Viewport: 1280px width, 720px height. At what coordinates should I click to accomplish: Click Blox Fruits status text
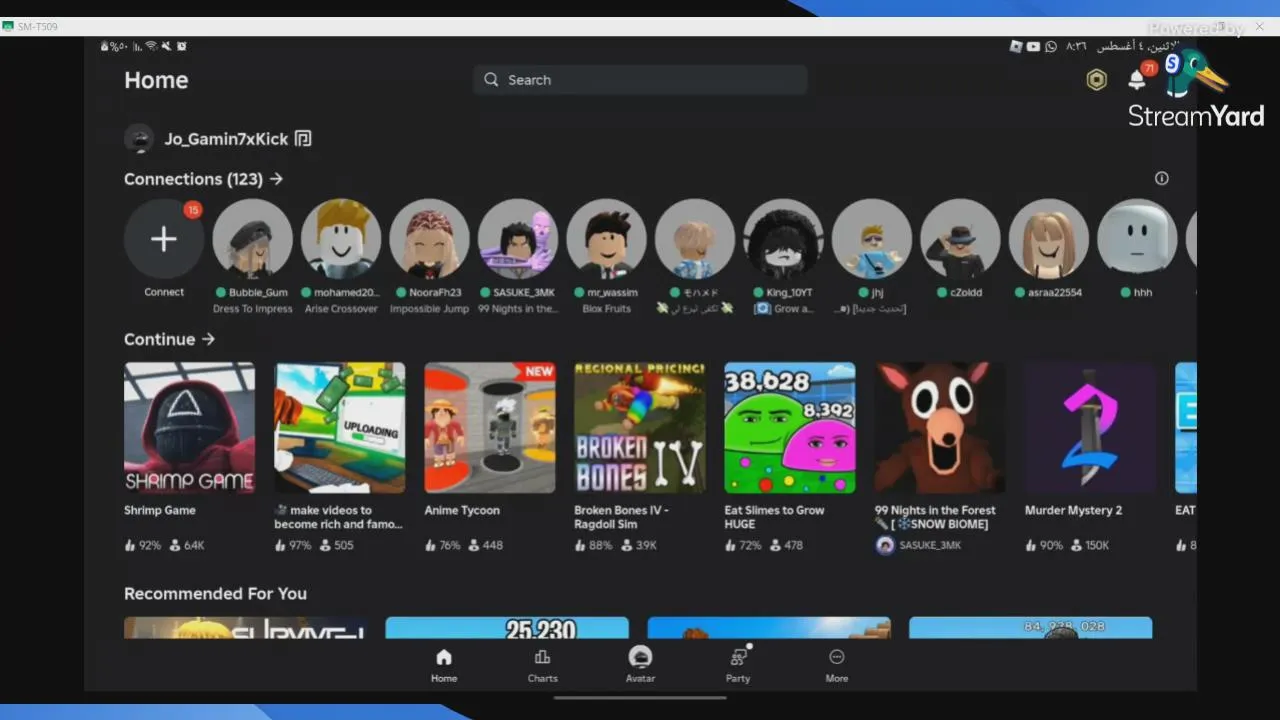[x=606, y=309]
